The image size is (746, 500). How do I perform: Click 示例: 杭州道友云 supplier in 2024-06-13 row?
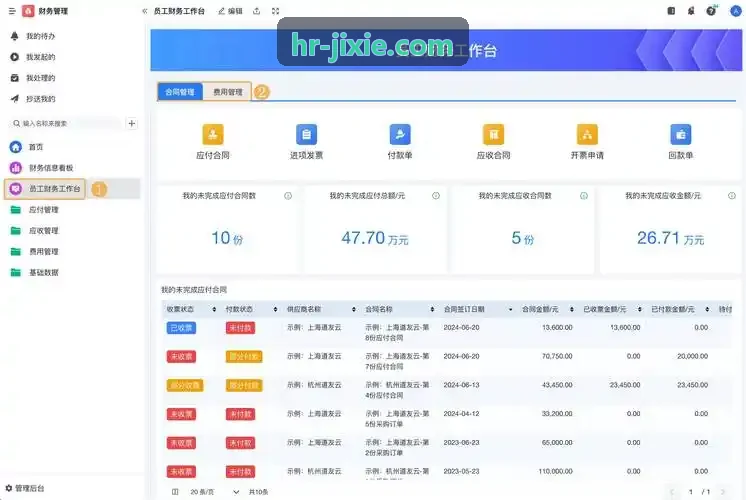click(314, 385)
